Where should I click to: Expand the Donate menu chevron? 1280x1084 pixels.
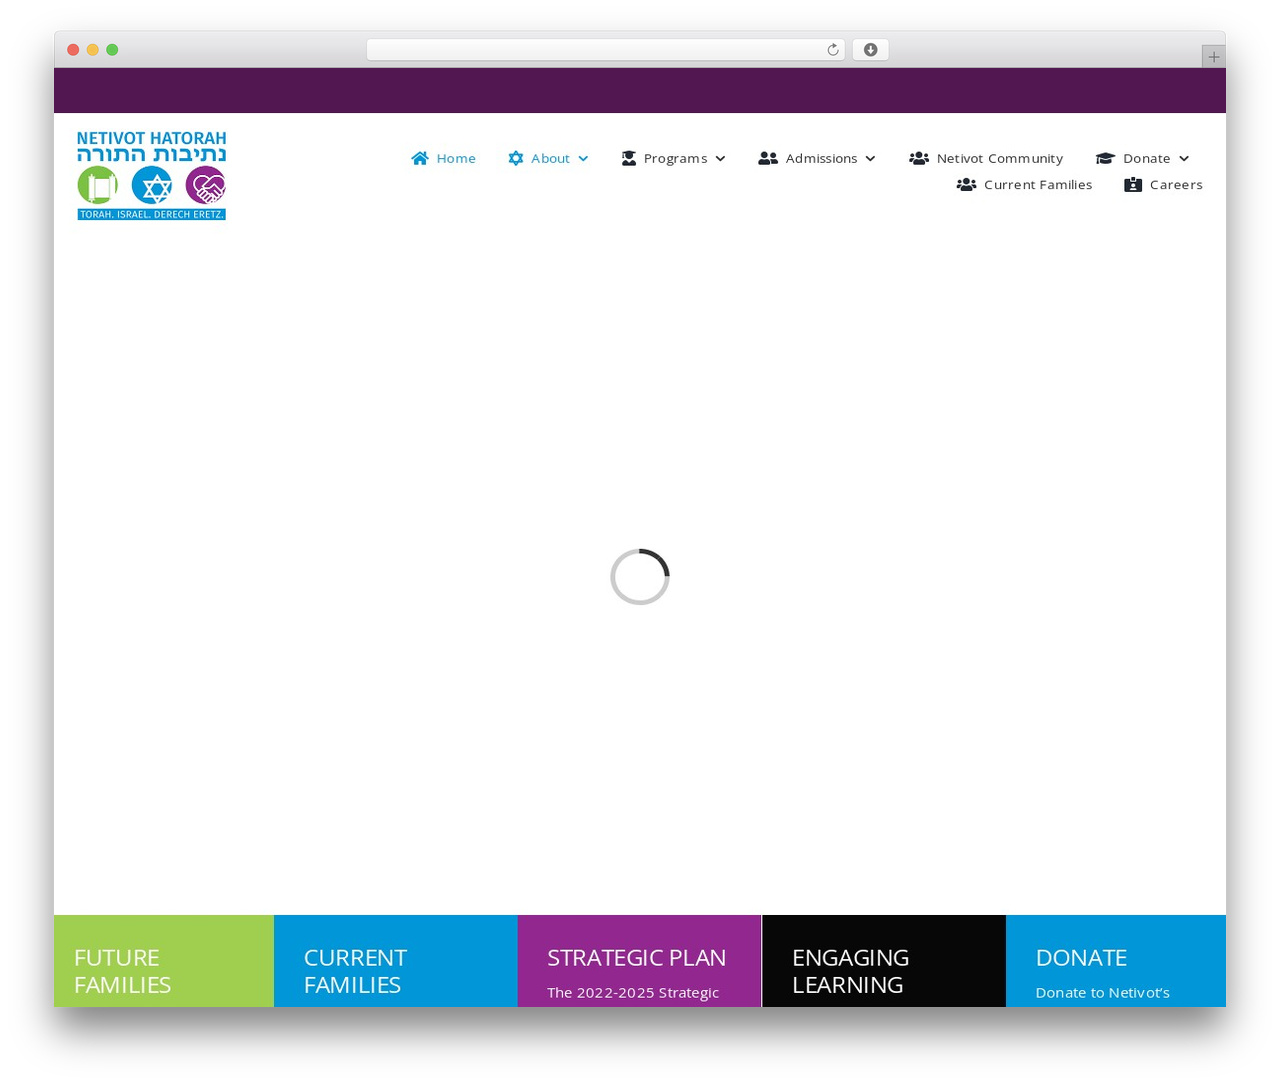point(1184,158)
